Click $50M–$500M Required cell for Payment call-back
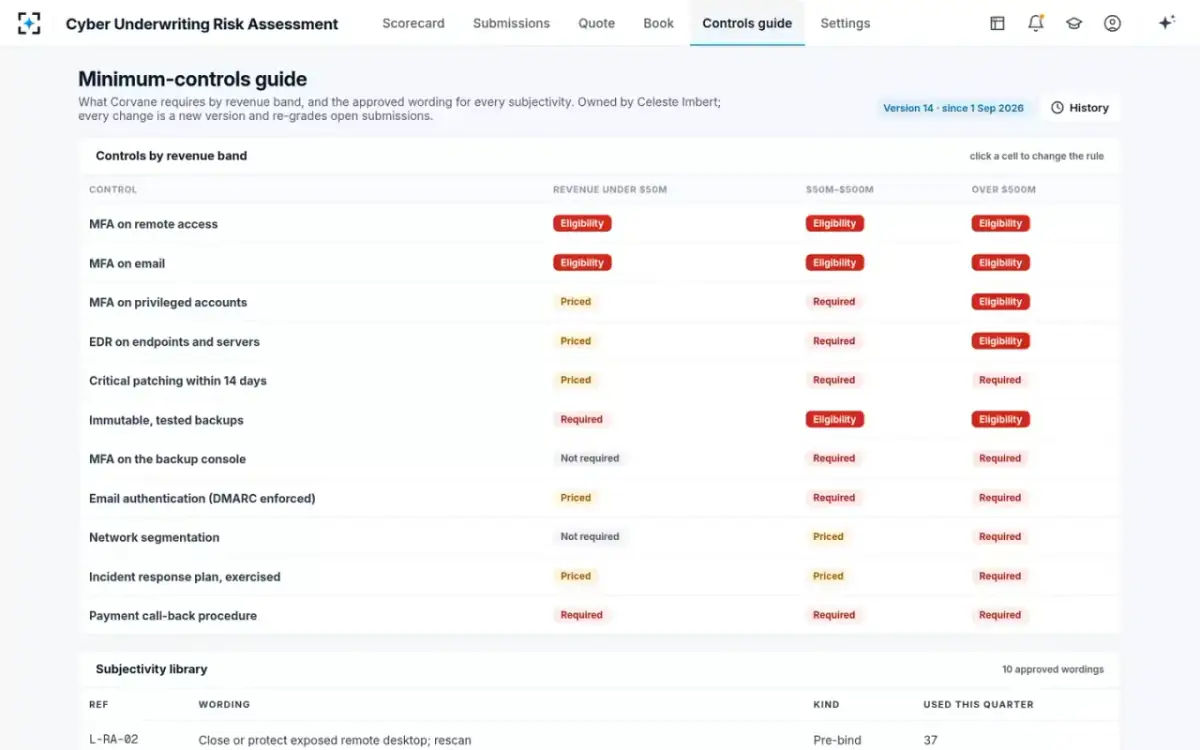The height and width of the screenshot is (750, 1200). point(834,615)
